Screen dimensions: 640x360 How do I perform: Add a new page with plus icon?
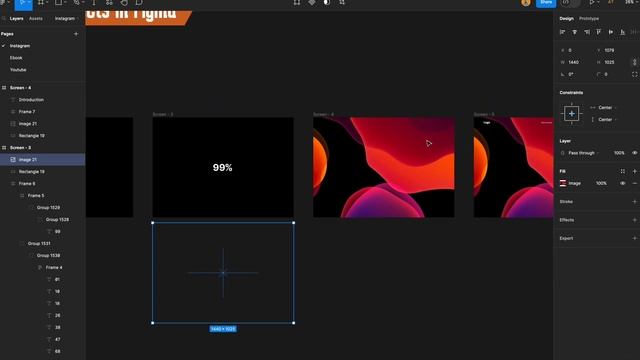(76, 34)
